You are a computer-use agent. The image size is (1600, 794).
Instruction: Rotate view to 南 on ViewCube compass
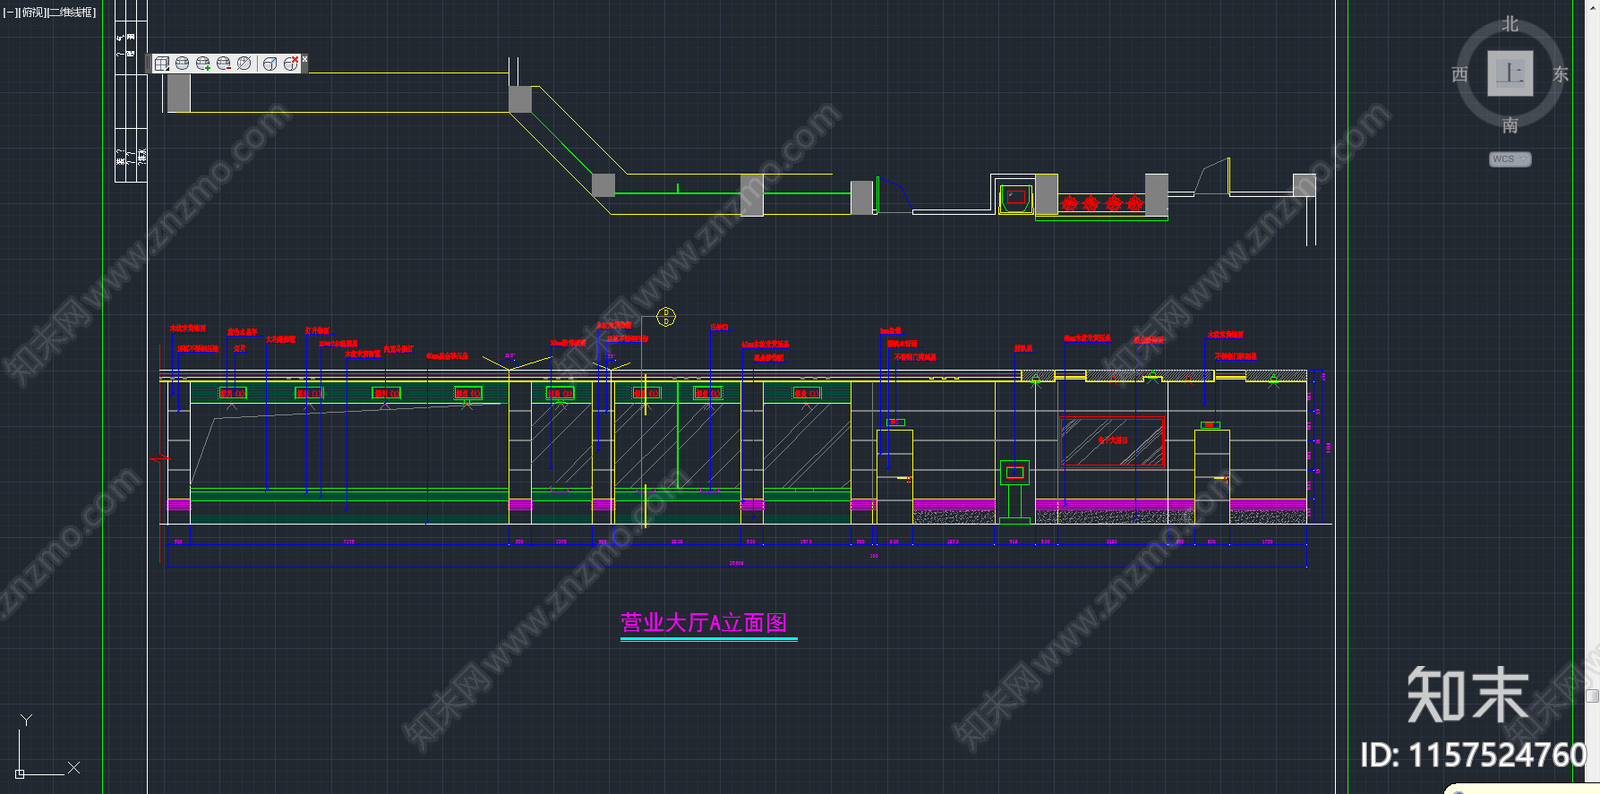point(1510,125)
